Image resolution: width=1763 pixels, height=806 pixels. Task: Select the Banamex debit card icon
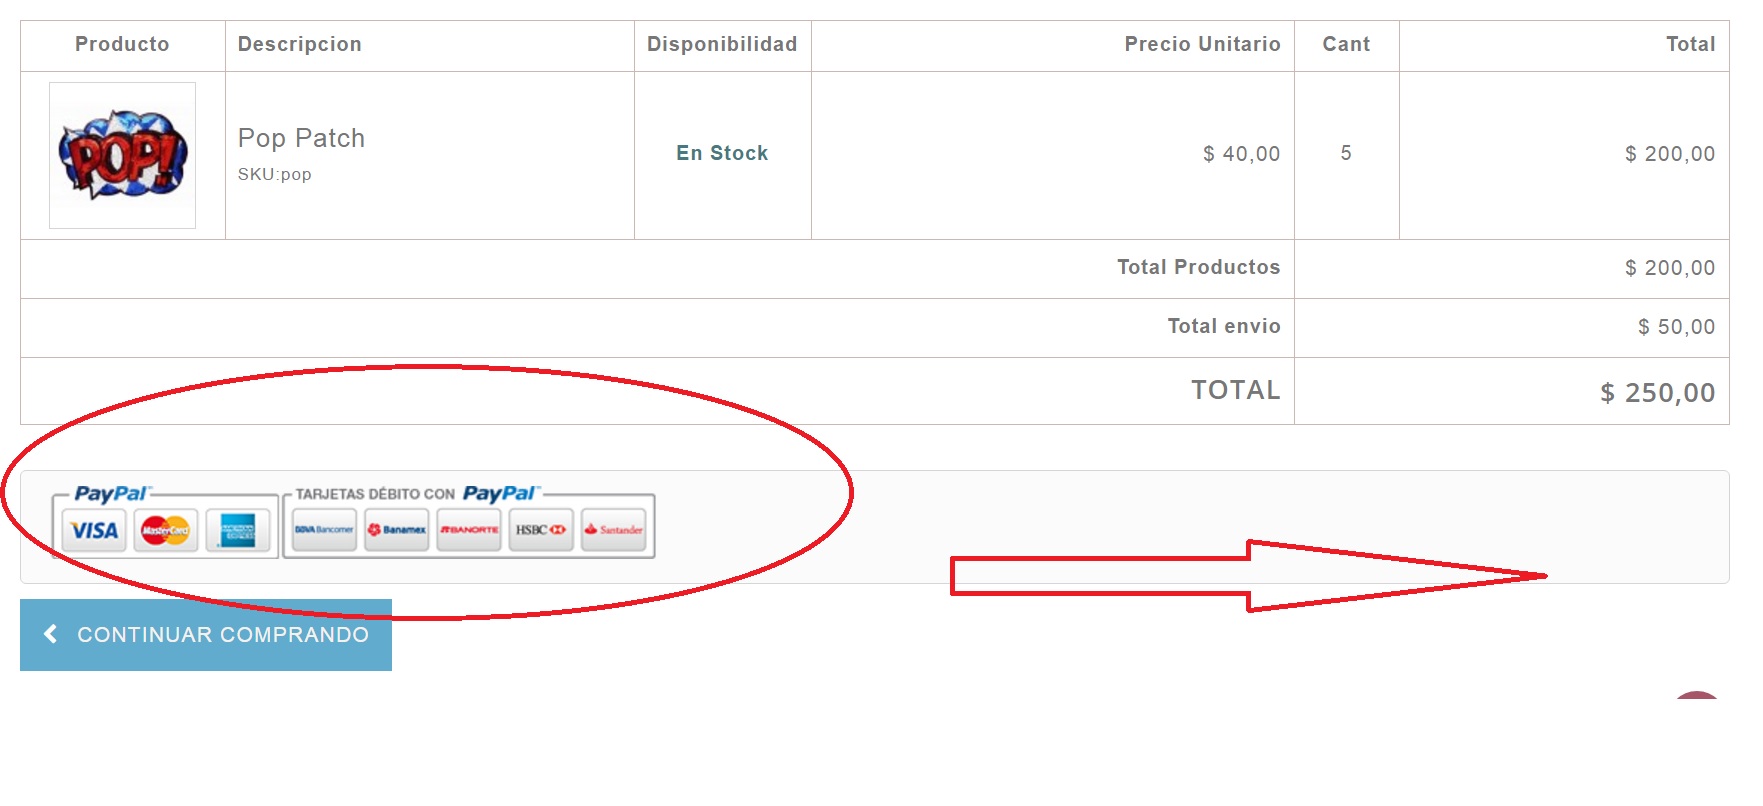[397, 530]
